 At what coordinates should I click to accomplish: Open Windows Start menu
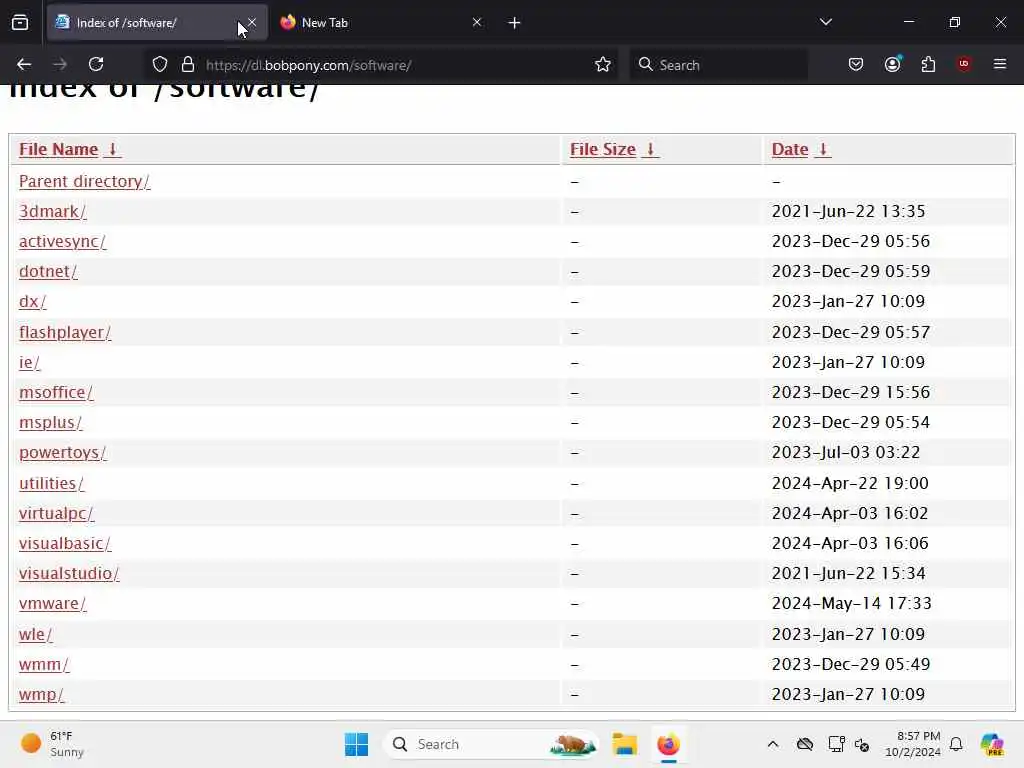tap(357, 744)
